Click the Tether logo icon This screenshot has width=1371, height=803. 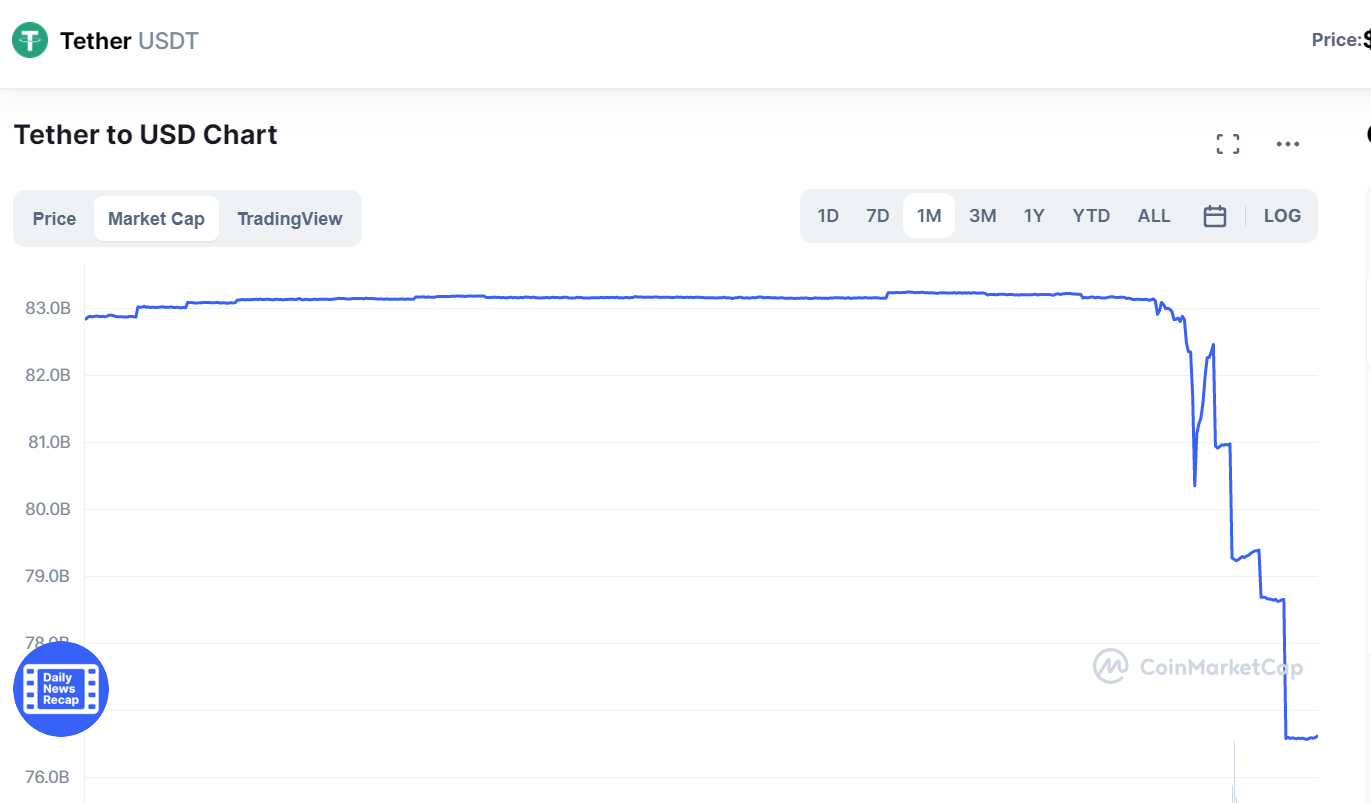(x=30, y=41)
